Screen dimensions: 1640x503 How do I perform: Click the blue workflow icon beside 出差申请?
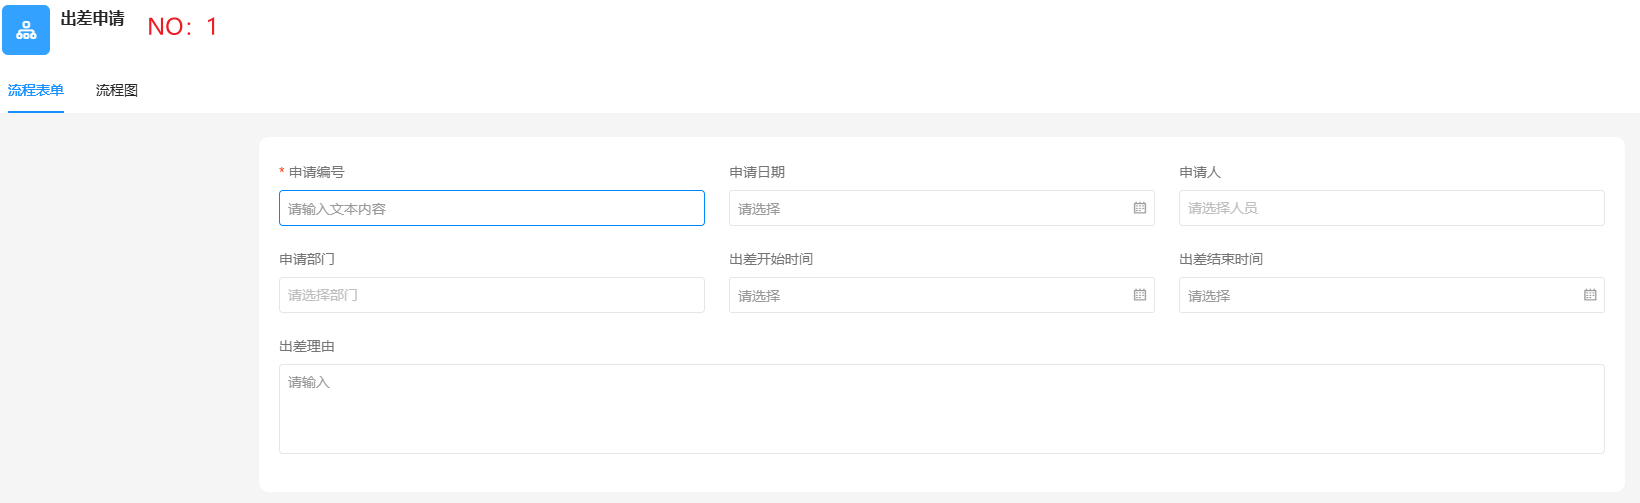[x=26, y=30]
